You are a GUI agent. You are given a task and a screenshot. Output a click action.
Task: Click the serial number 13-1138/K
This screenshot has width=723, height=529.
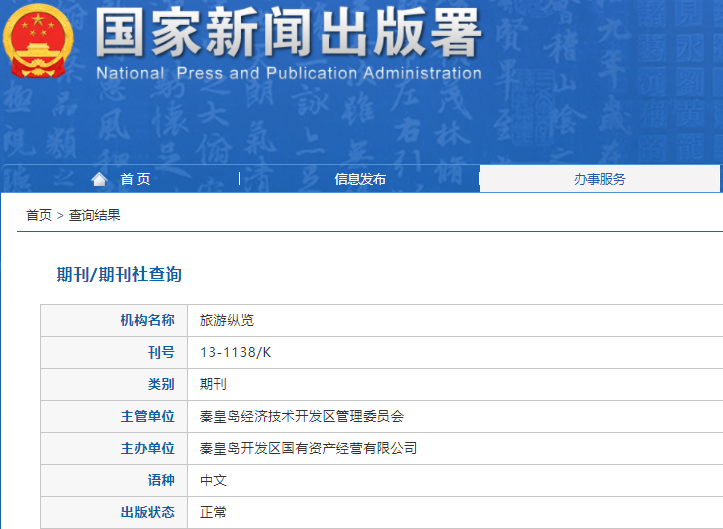pos(235,352)
